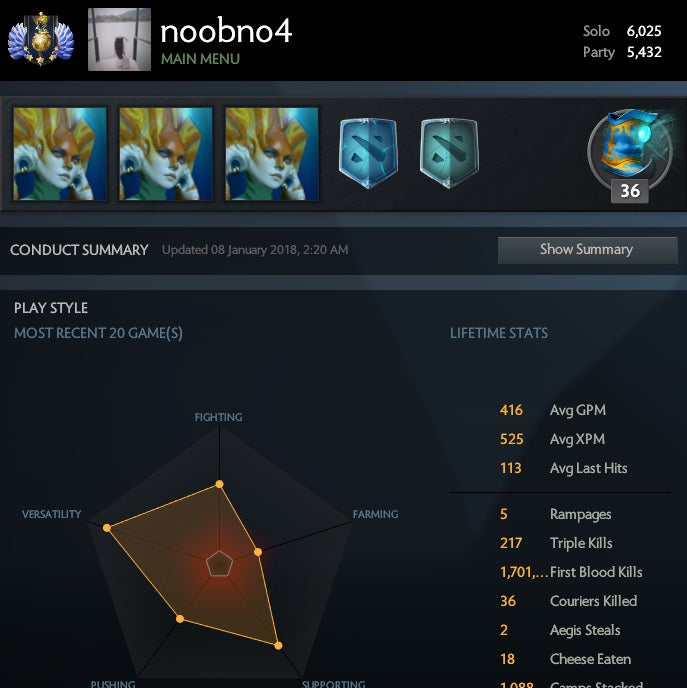Click the Party MMR value 5,432

click(x=644, y=52)
